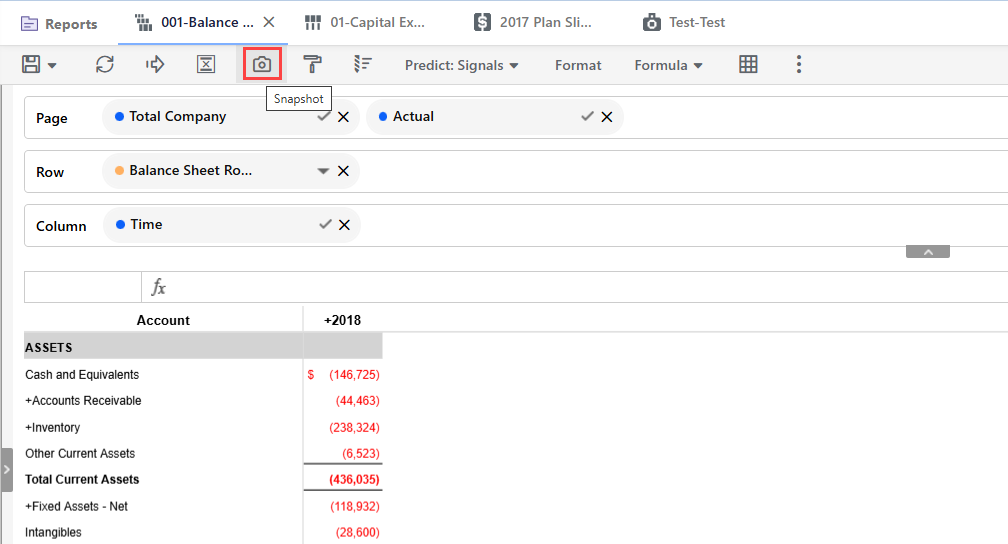Switch to the 01-Capital Ex tab
Image resolution: width=1008 pixels, height=544 pixels.
click(365, 22)
